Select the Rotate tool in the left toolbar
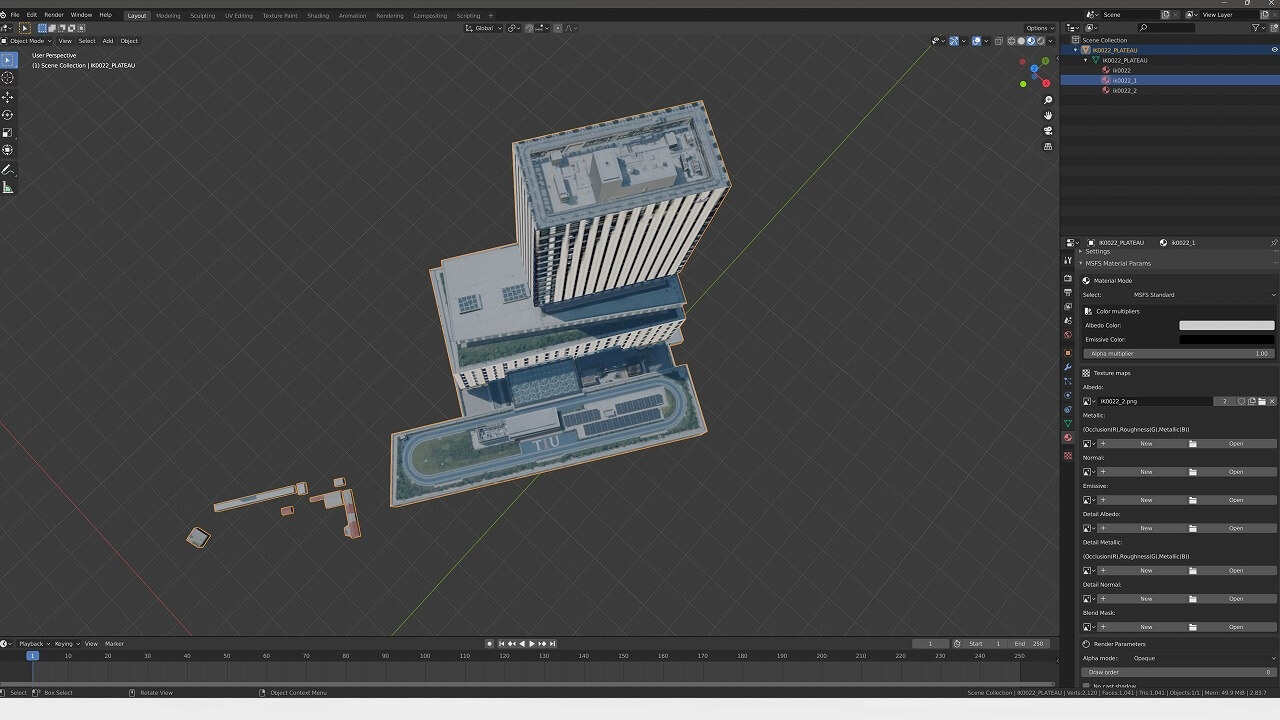Viewport: 1280px width, 720px height. pyautogui.click(x=8, y=115)
